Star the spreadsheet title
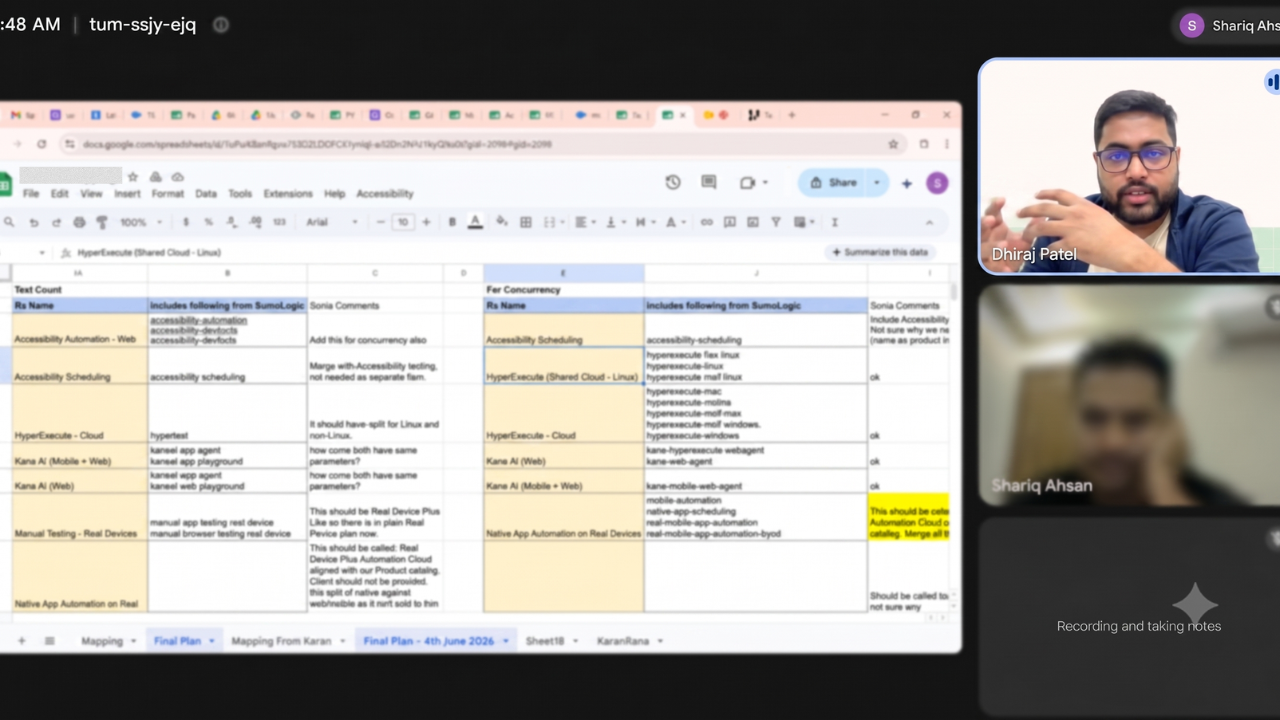This screenshot has height=720, width=1280. coord(132,177)
